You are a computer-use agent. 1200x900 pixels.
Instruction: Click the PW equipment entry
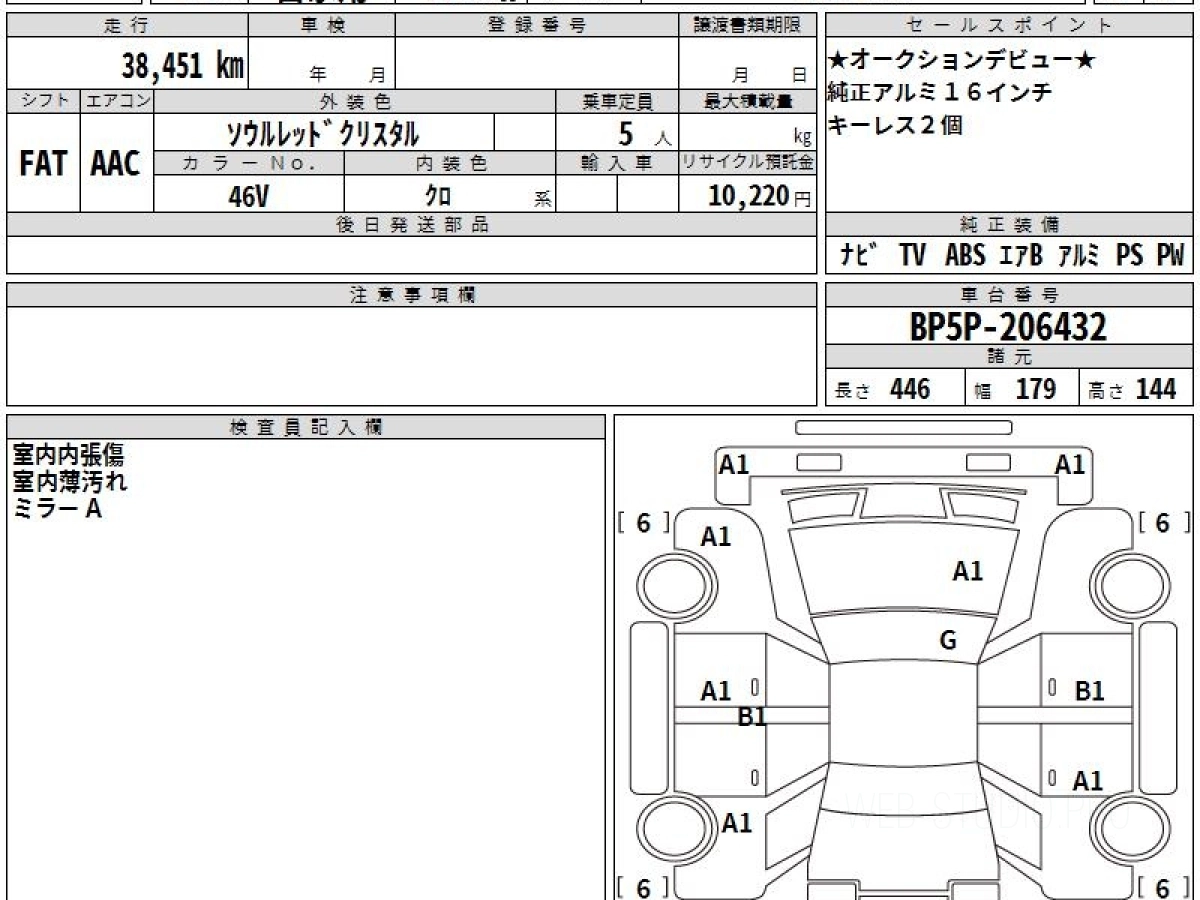tap(1170, 255)
